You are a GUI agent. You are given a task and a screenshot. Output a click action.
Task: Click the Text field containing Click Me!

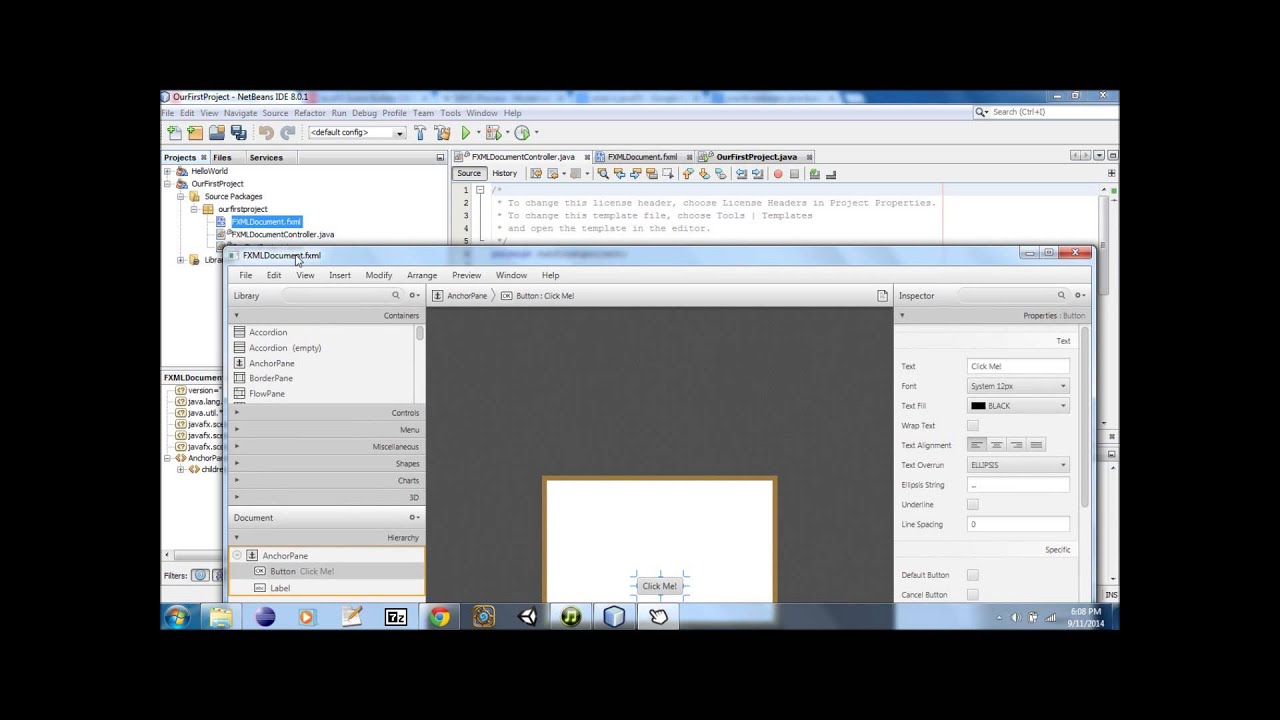(x=1018, y=366)
